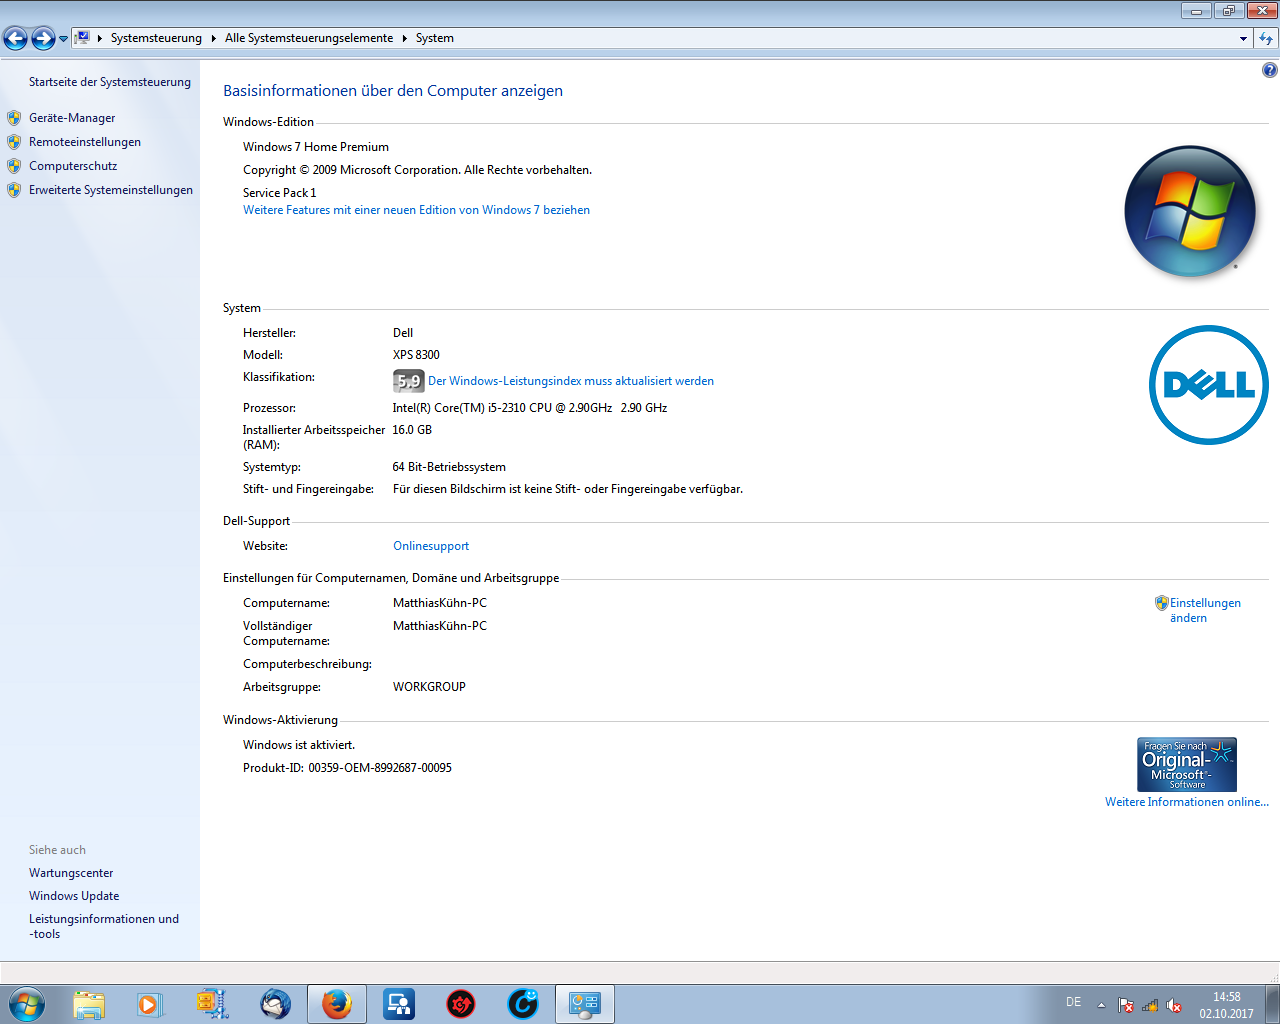
Task: Open Action Center flag tray icon
Action: [x=1126, y=1005]
